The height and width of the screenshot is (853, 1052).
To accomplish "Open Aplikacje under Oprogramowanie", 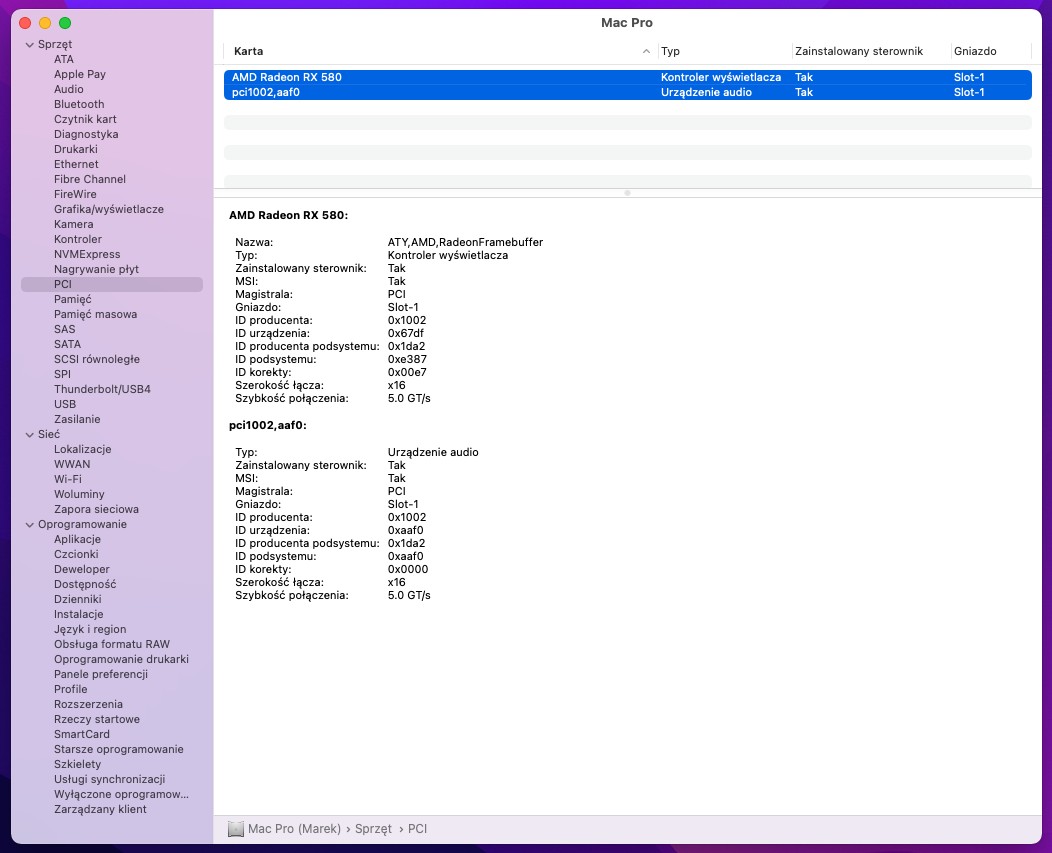I will pyautogui.click(x=77, y=540).
